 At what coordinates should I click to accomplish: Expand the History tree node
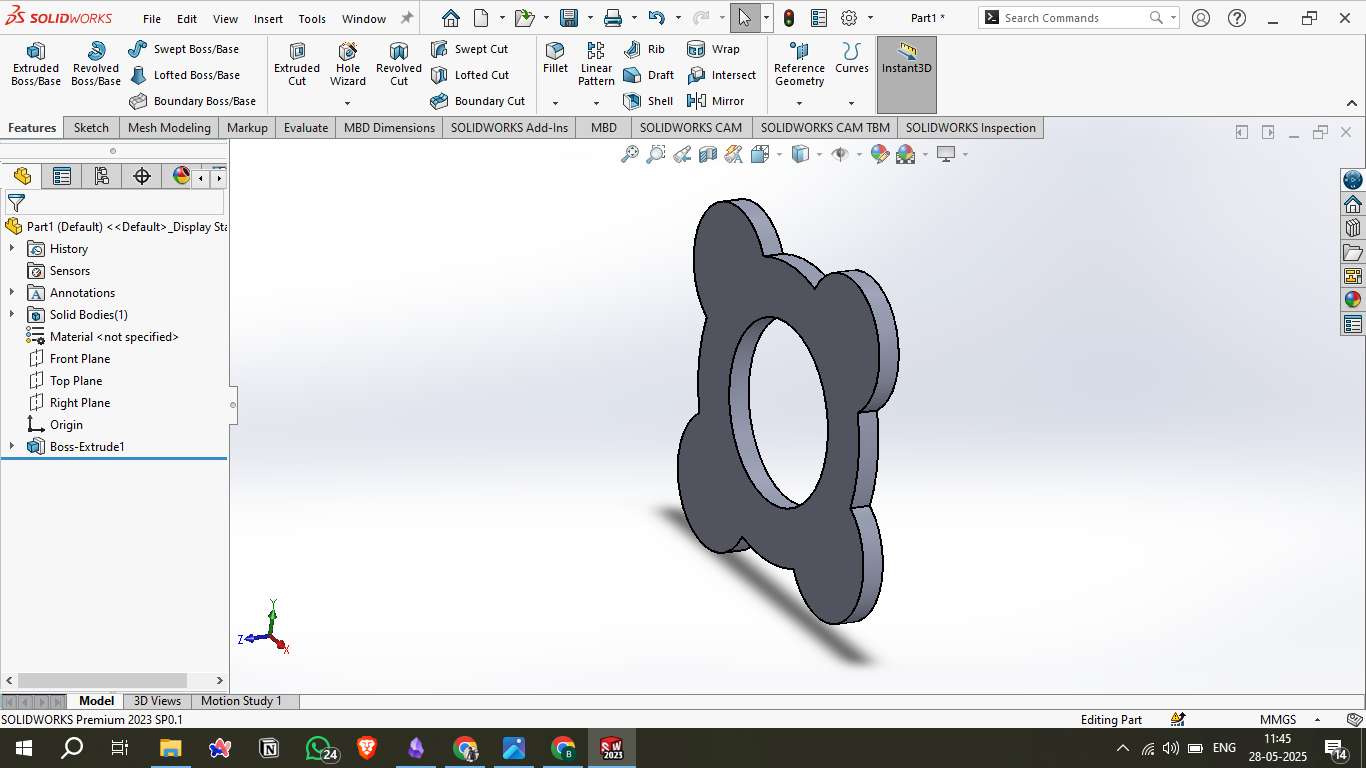point(12,248)
